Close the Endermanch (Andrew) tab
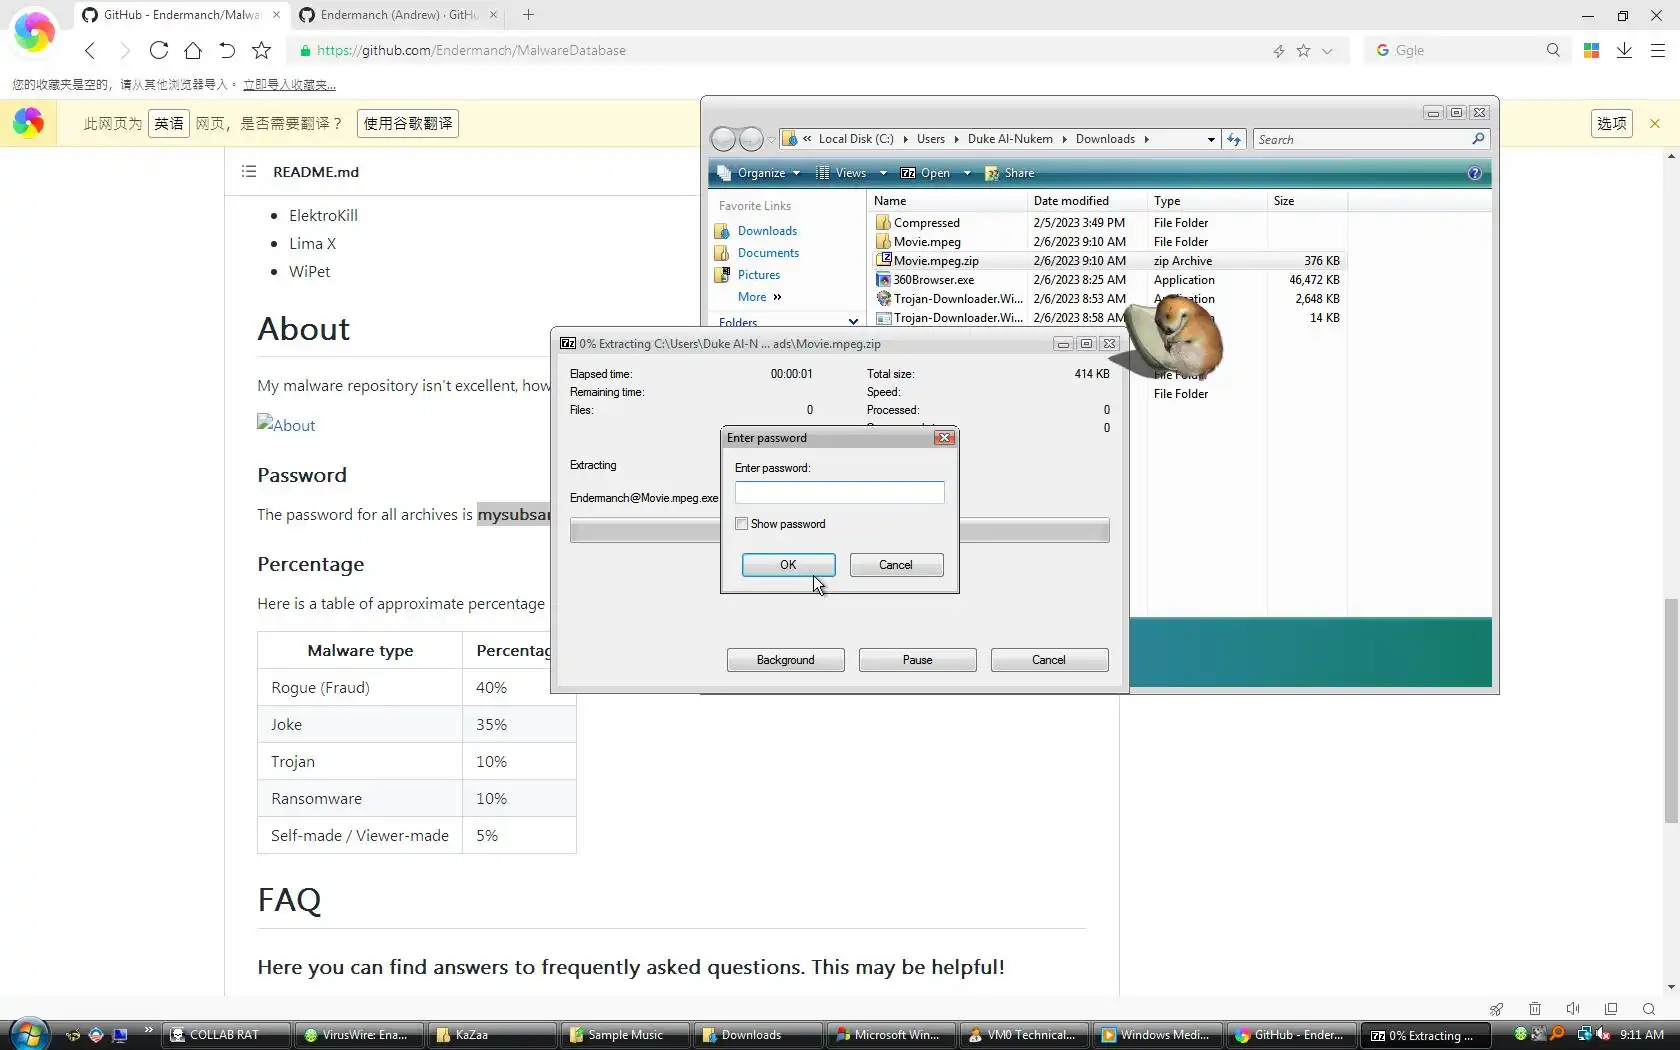The width and height of the screenshot is (1680, 1050). pos(493,15)
